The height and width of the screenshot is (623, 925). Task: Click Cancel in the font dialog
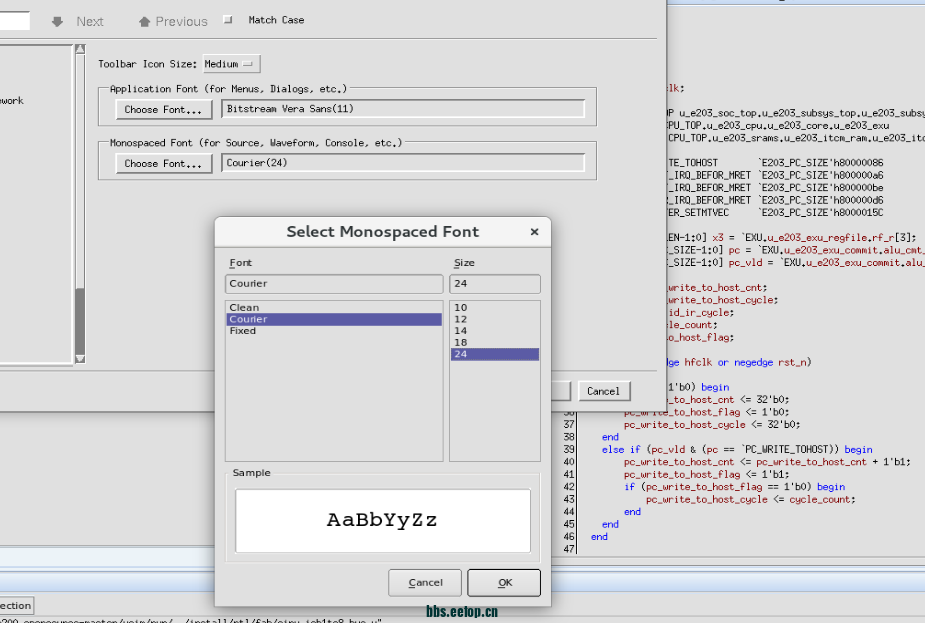click(425, 583)
